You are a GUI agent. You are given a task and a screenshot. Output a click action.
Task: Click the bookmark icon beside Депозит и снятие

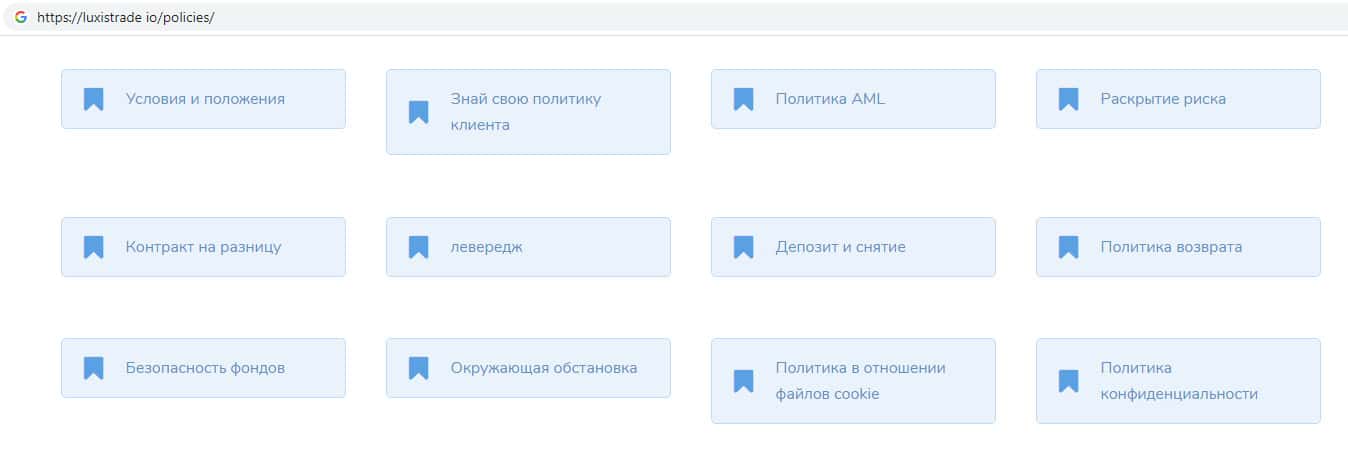(743, 247)
